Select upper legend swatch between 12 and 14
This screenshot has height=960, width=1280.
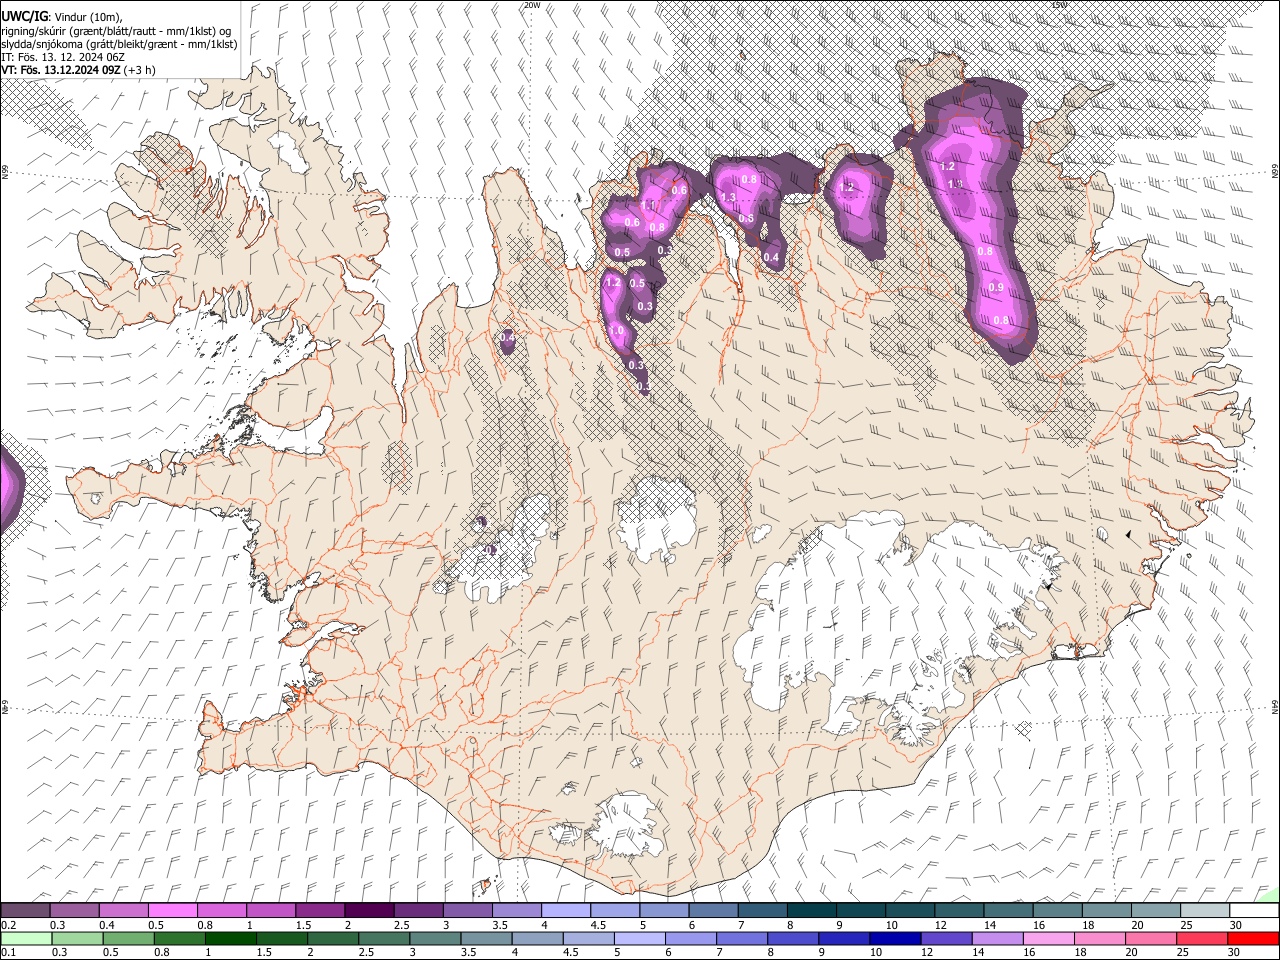pos(958,910)
